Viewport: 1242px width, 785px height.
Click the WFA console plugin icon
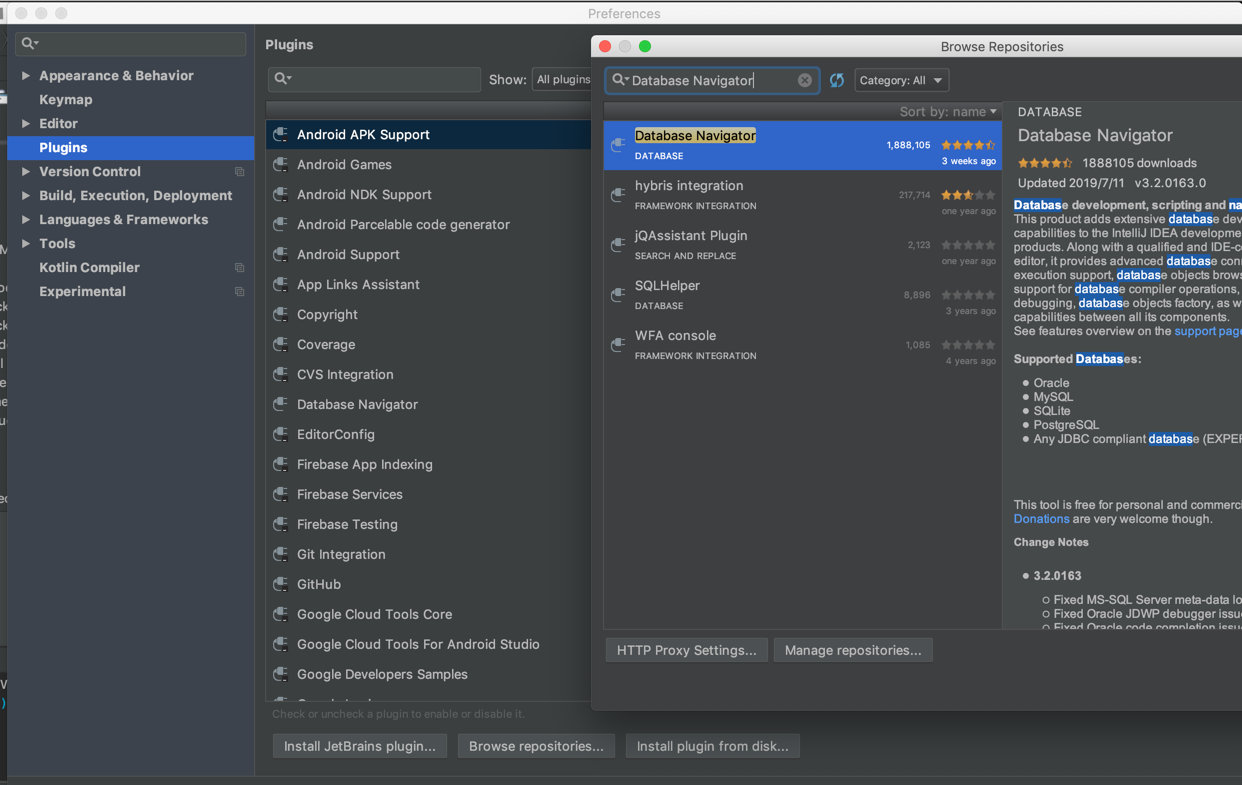tap(618, 345)
